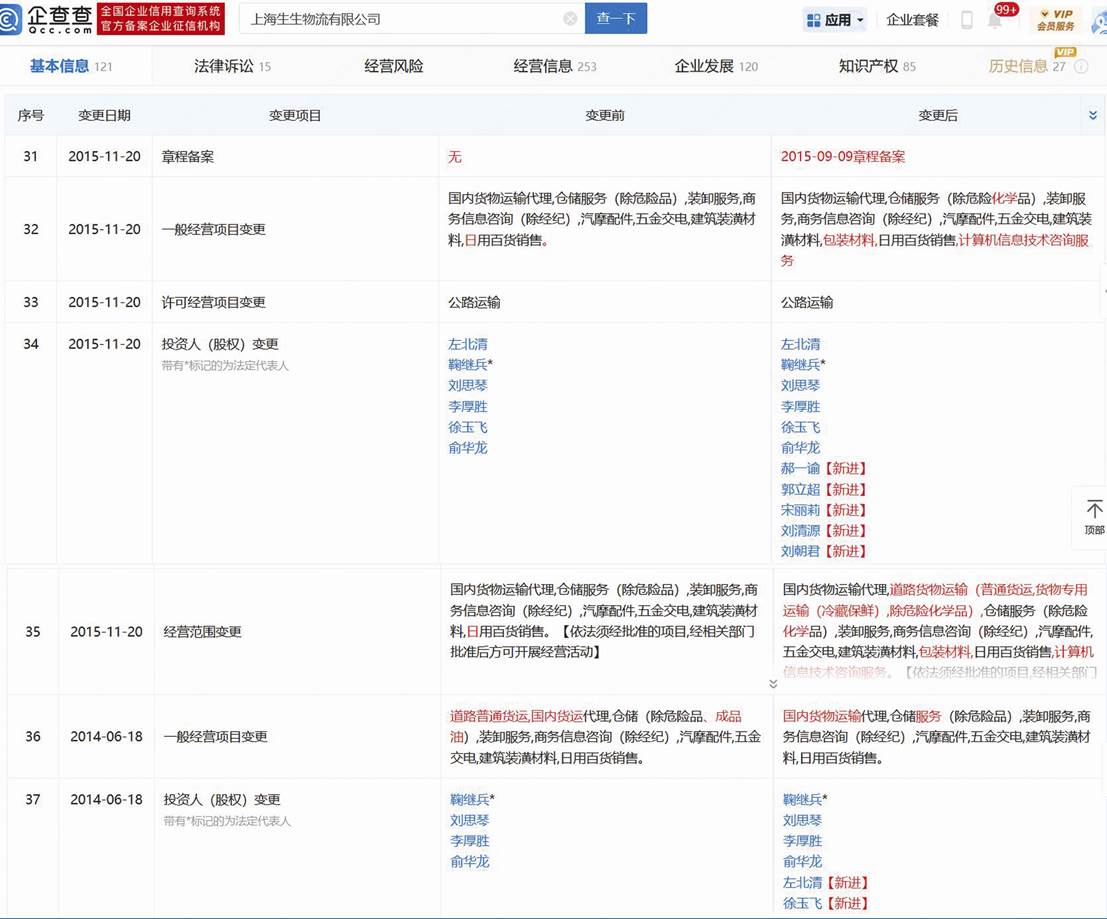Expand the table header double-chevron at right
Screen dimensions: 1107x919
pyautogui.click(x=1093, y=116)
